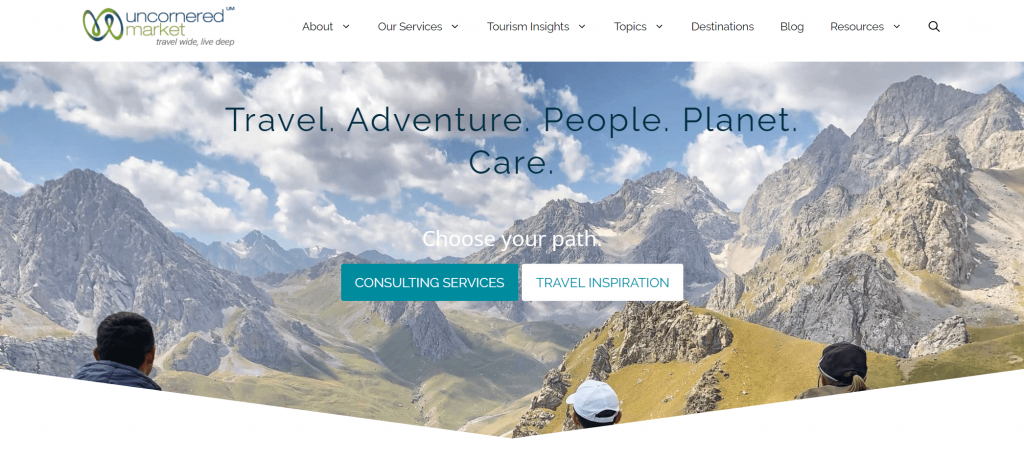The width and height of the screenshot is (1024, 458).
Task: Expand the Our Services chevron
Action: pos(455,27)
